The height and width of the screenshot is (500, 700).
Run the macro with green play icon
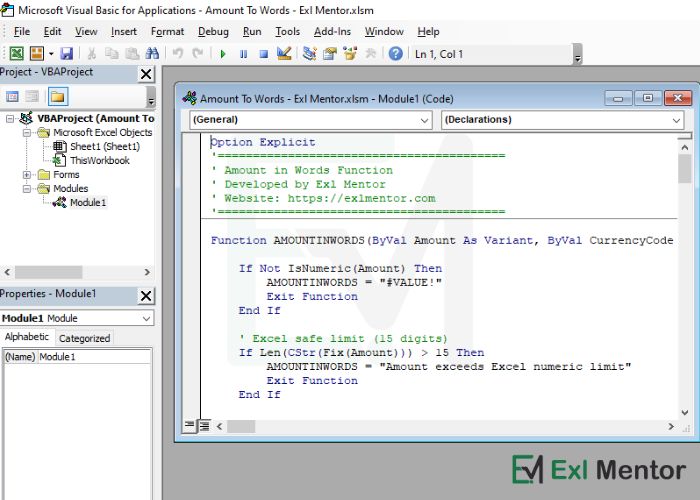(223, 54)
